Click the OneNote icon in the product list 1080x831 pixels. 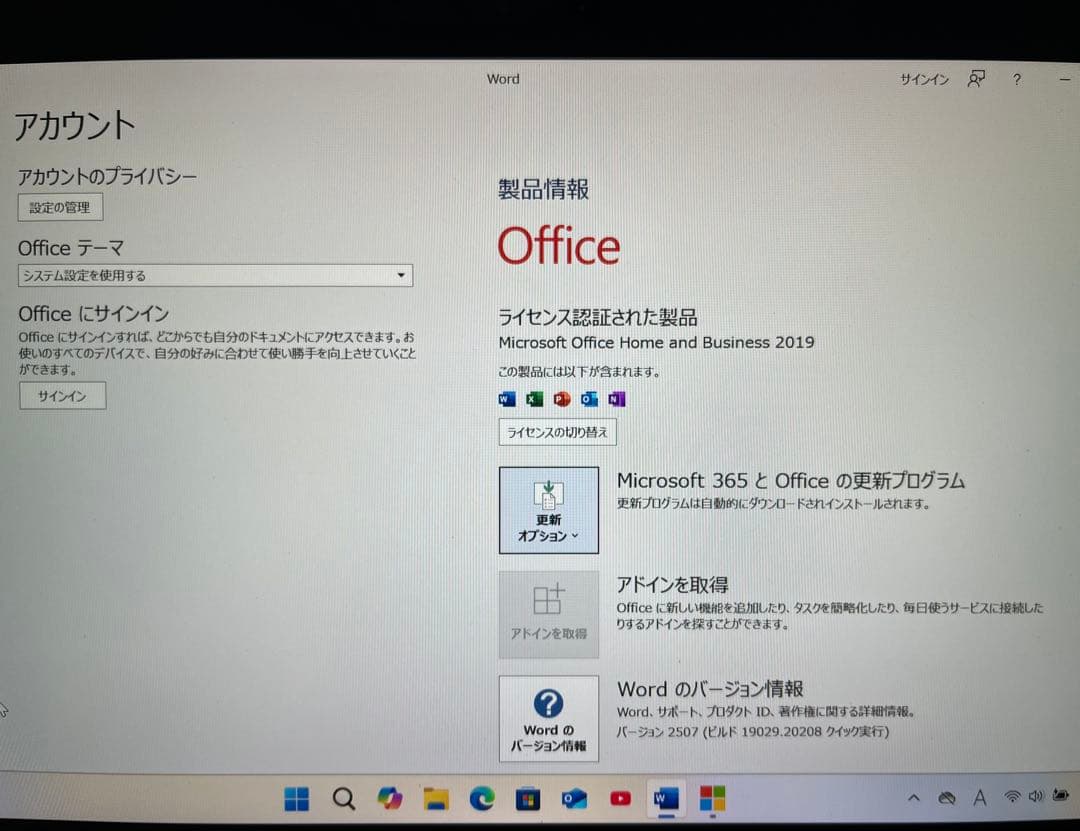pos(618,399)
